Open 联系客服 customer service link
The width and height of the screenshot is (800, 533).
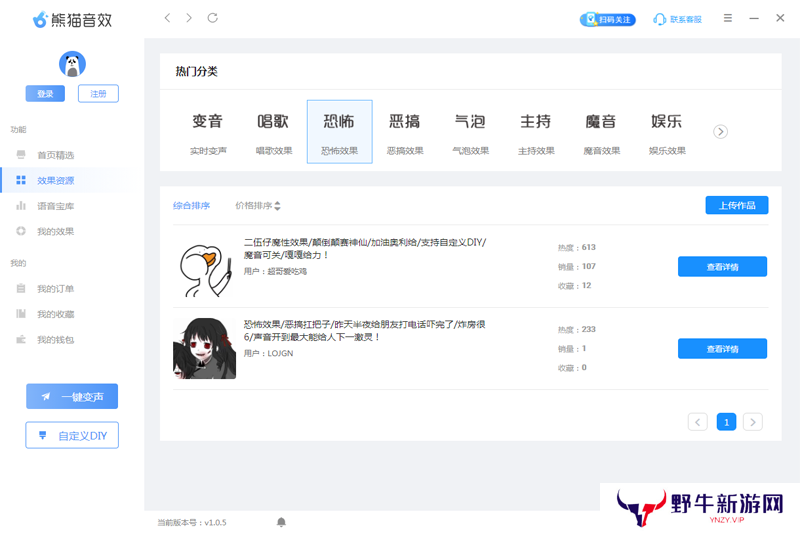677,19
